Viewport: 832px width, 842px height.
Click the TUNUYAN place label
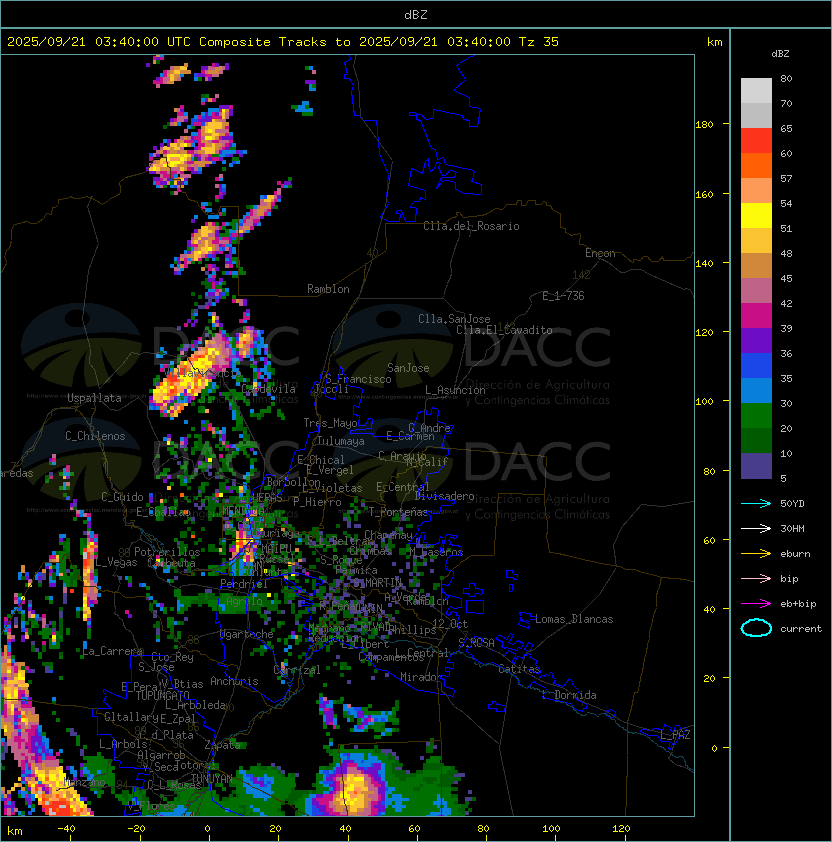pos(212,779)
